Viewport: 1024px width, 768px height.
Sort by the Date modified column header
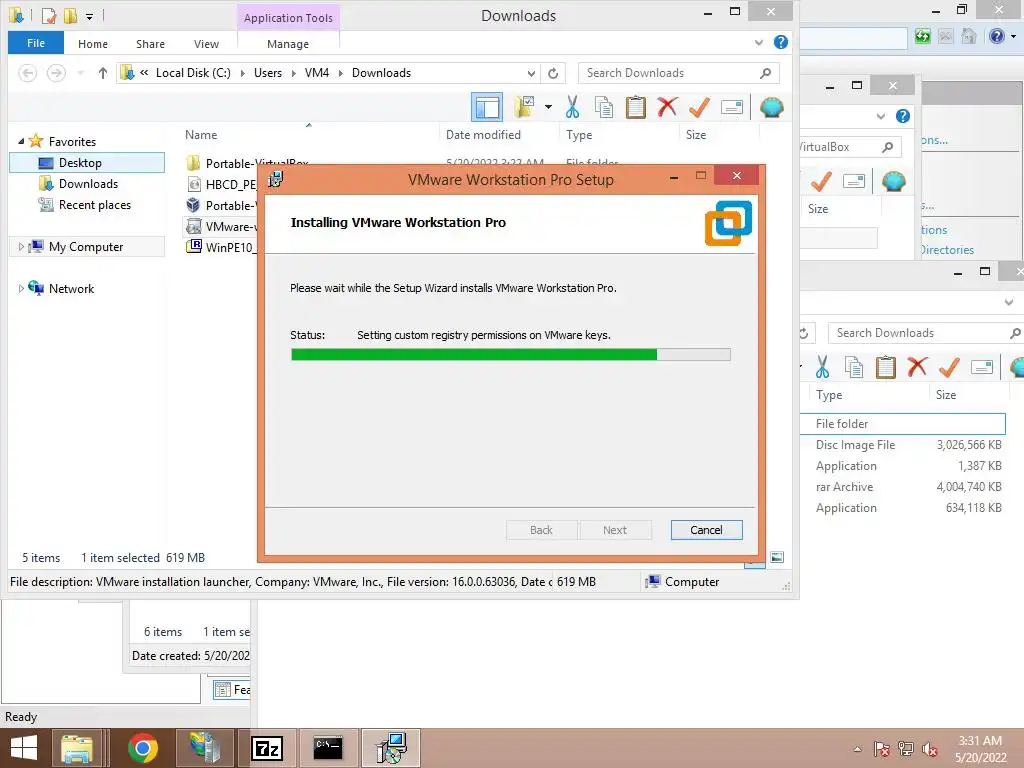483,135
